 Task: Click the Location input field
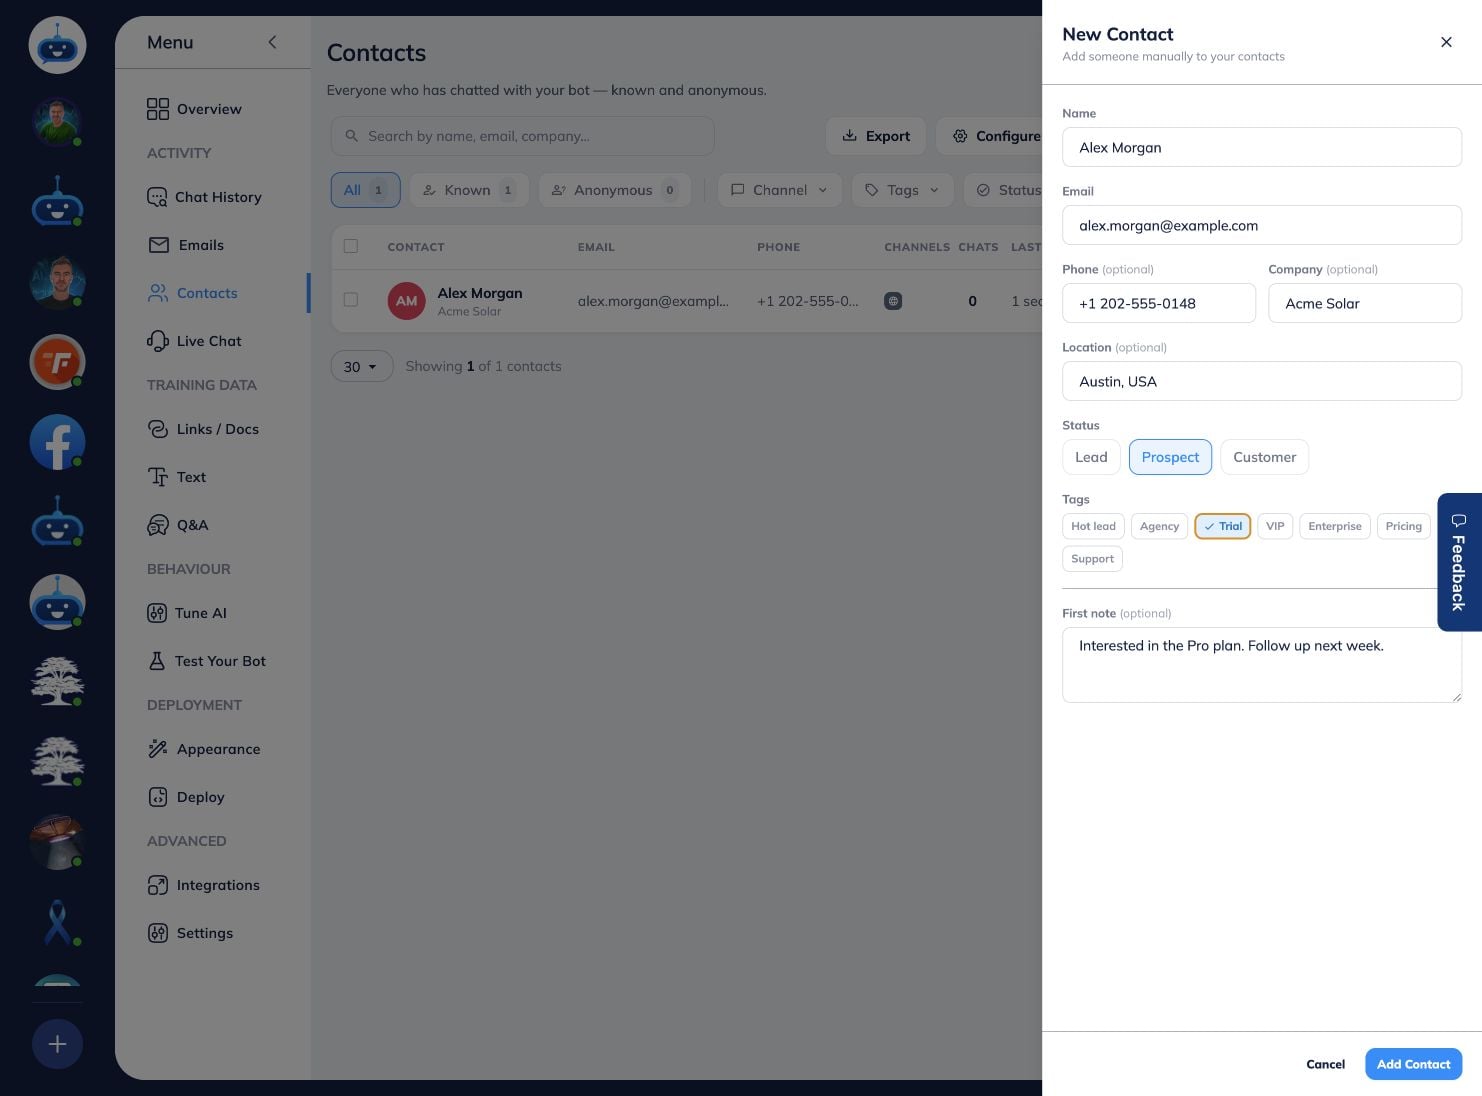tap(1262, 381)
